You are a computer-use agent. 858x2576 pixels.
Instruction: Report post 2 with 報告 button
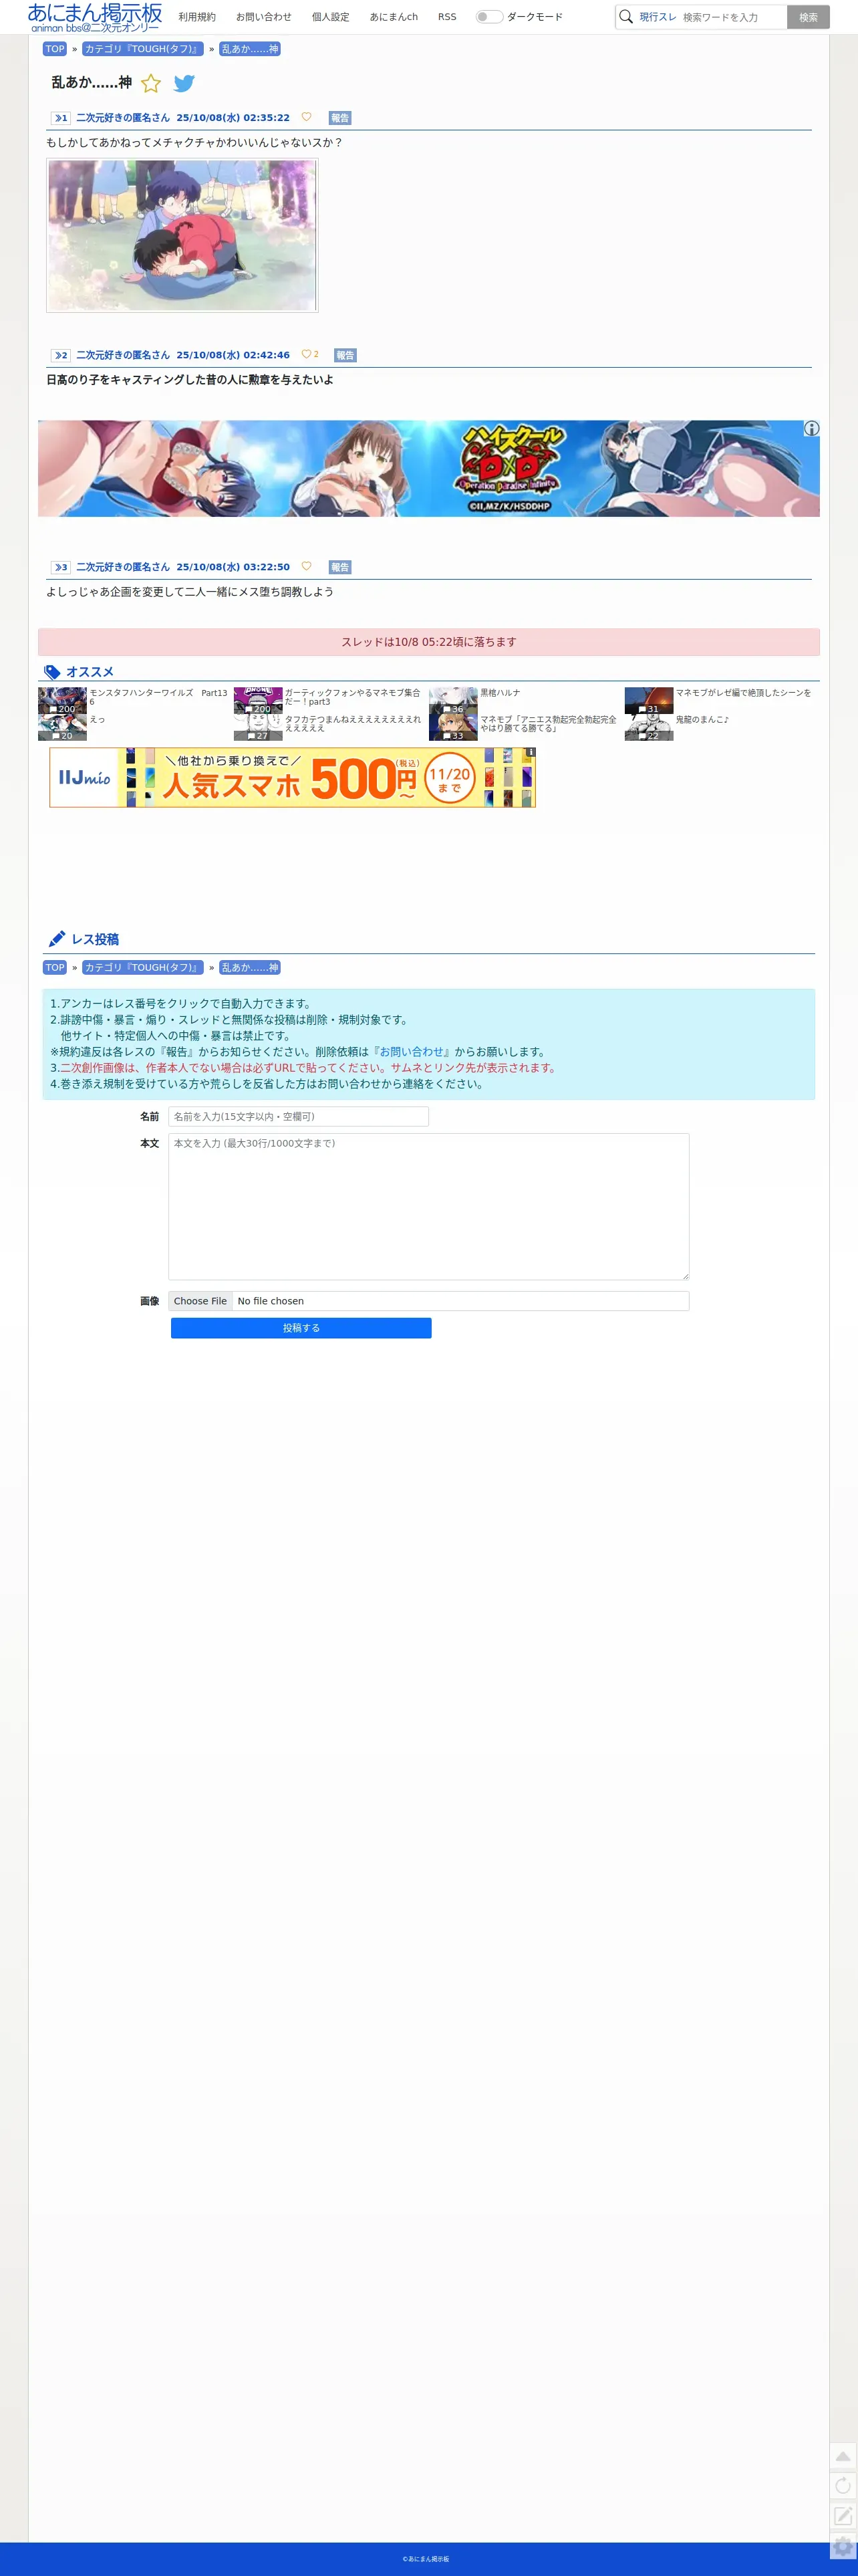(x=345, y=355)
